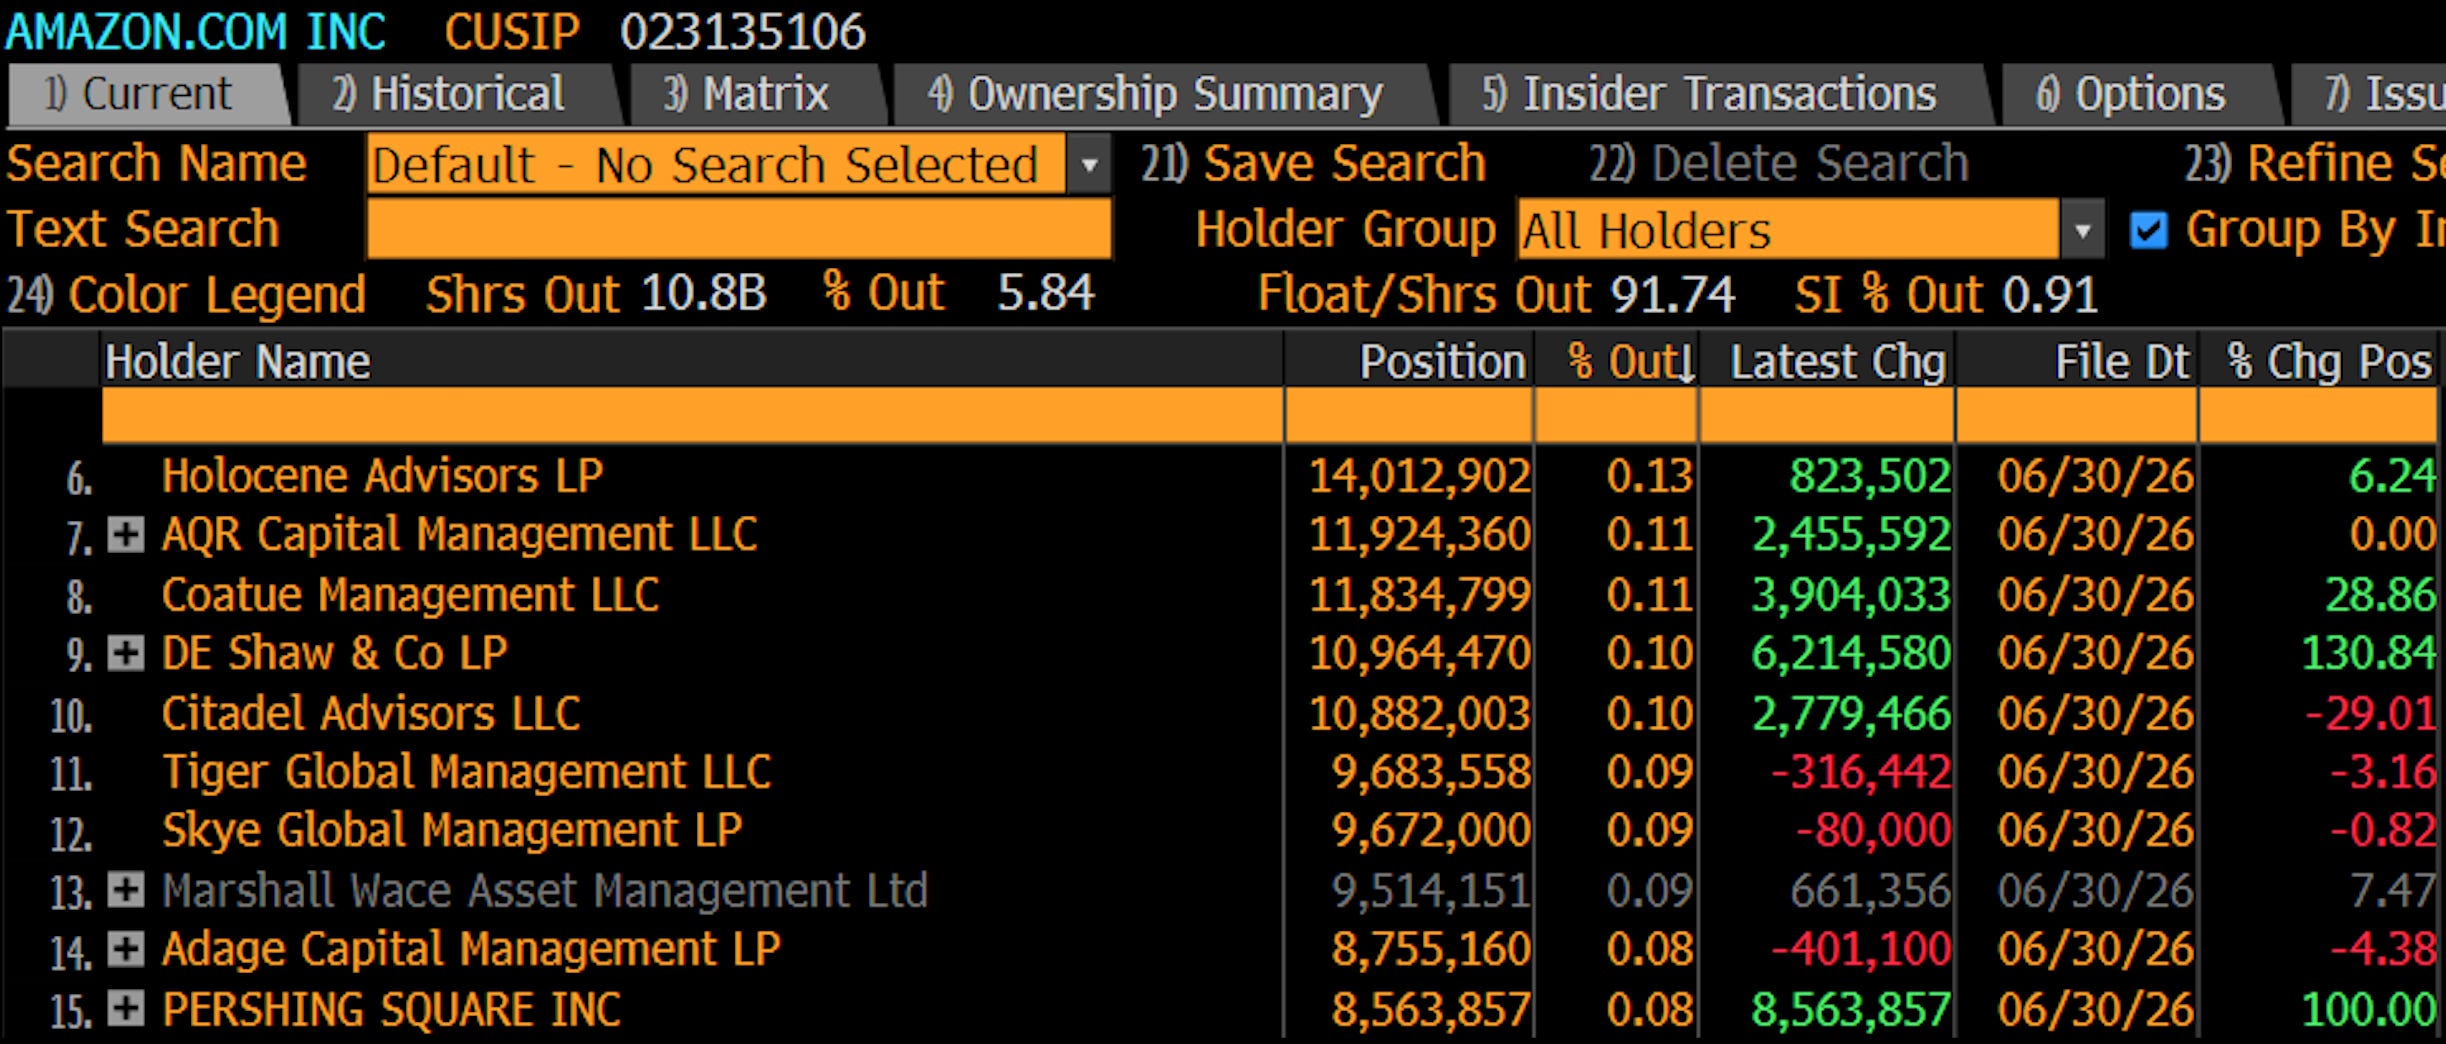Viewport: 2446px width, 1044px height.
Task: Open the Color Legend
Action: coord(187,295)
